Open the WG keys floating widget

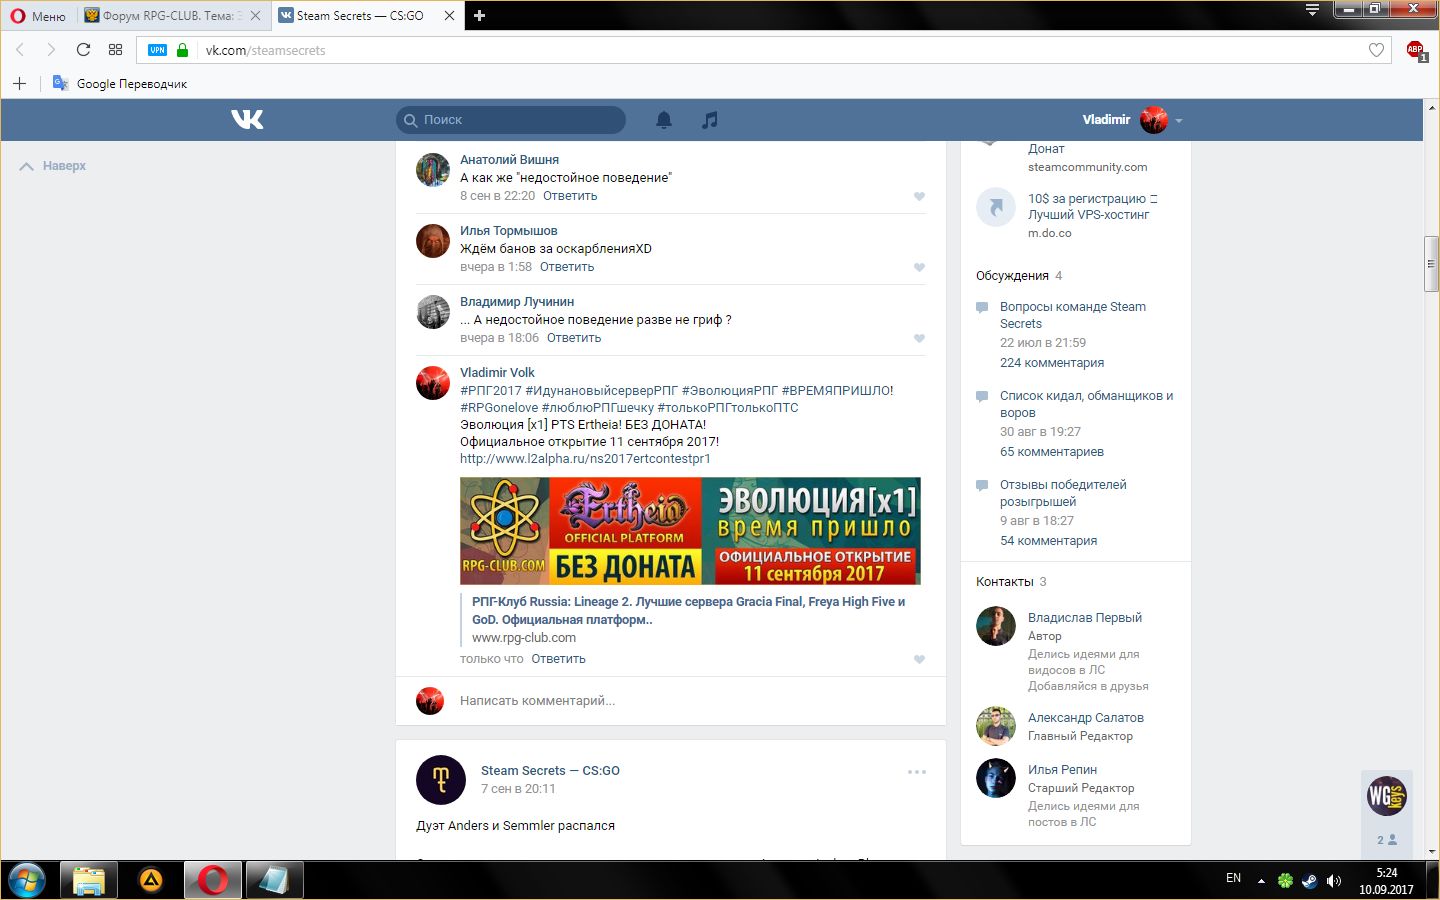point(1387,796)
